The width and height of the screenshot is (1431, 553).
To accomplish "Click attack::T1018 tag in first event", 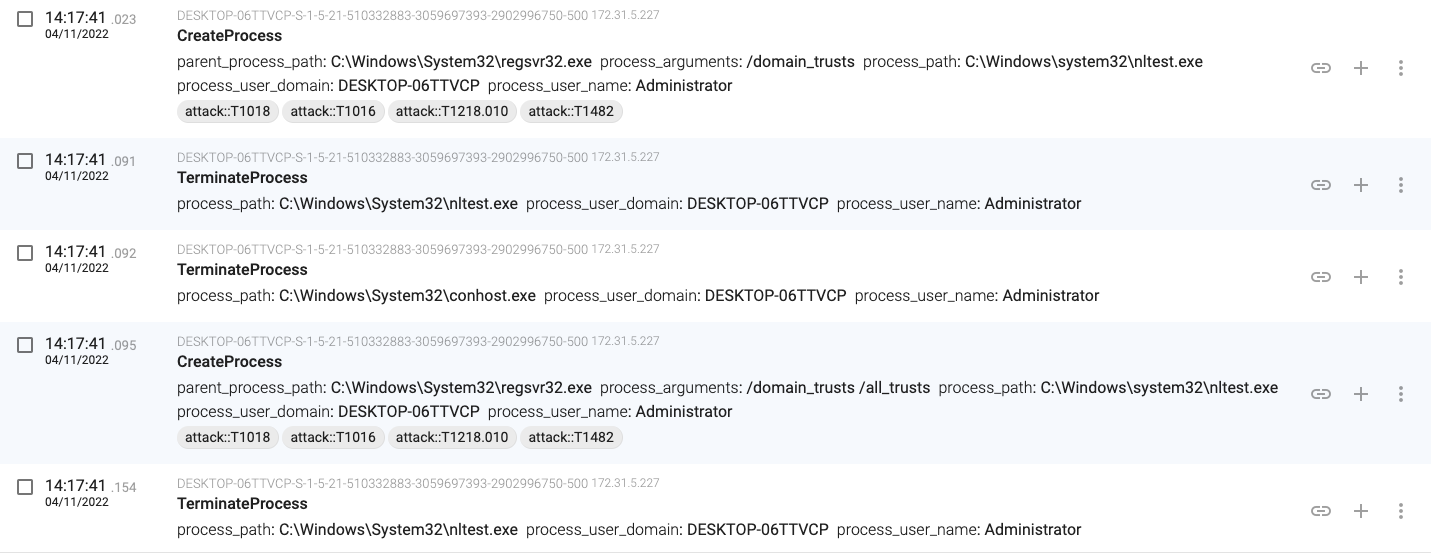I will (x=228, y=111).
